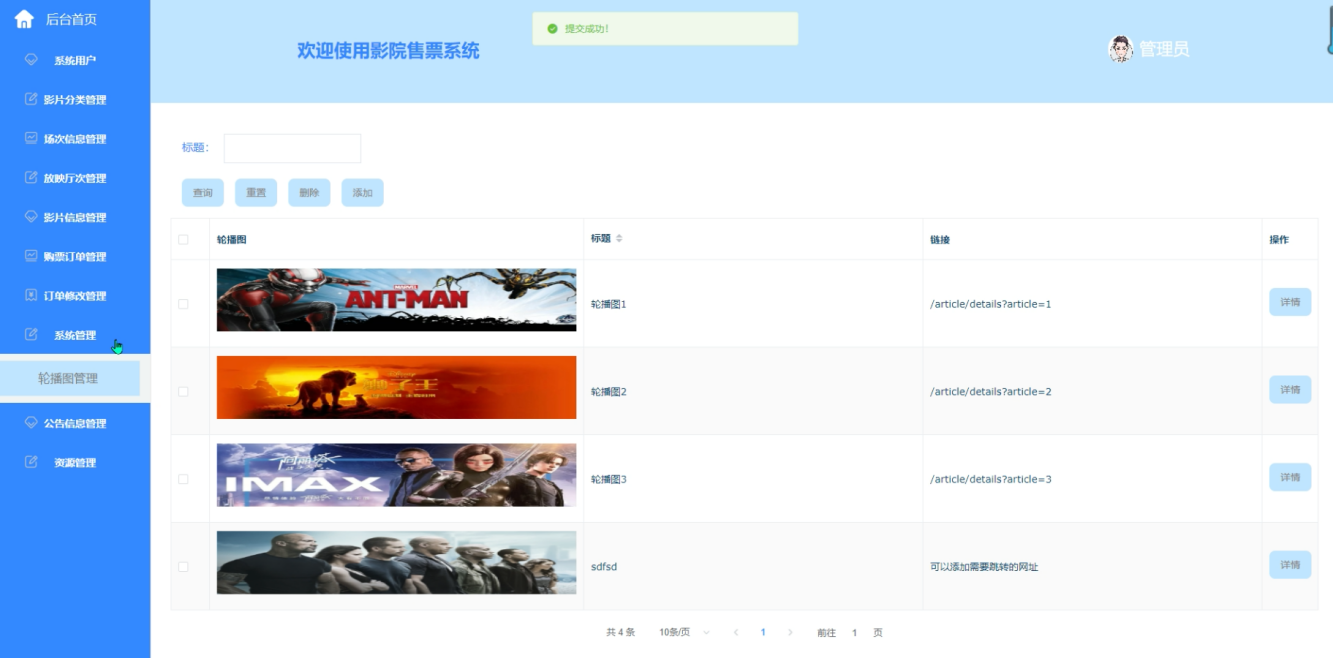Expand the 影片分类管理 sidebar menu
The image size is (1333, 658).
pos(75,99)
